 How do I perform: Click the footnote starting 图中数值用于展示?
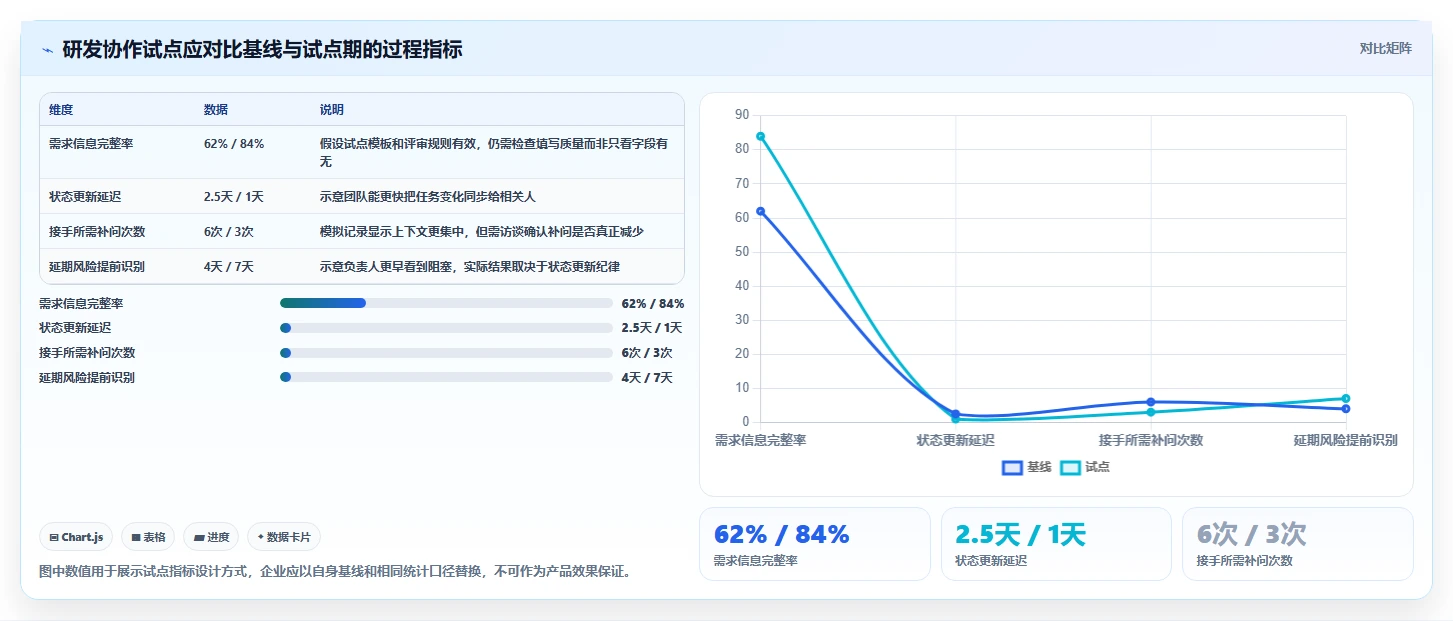pos(335,572)
